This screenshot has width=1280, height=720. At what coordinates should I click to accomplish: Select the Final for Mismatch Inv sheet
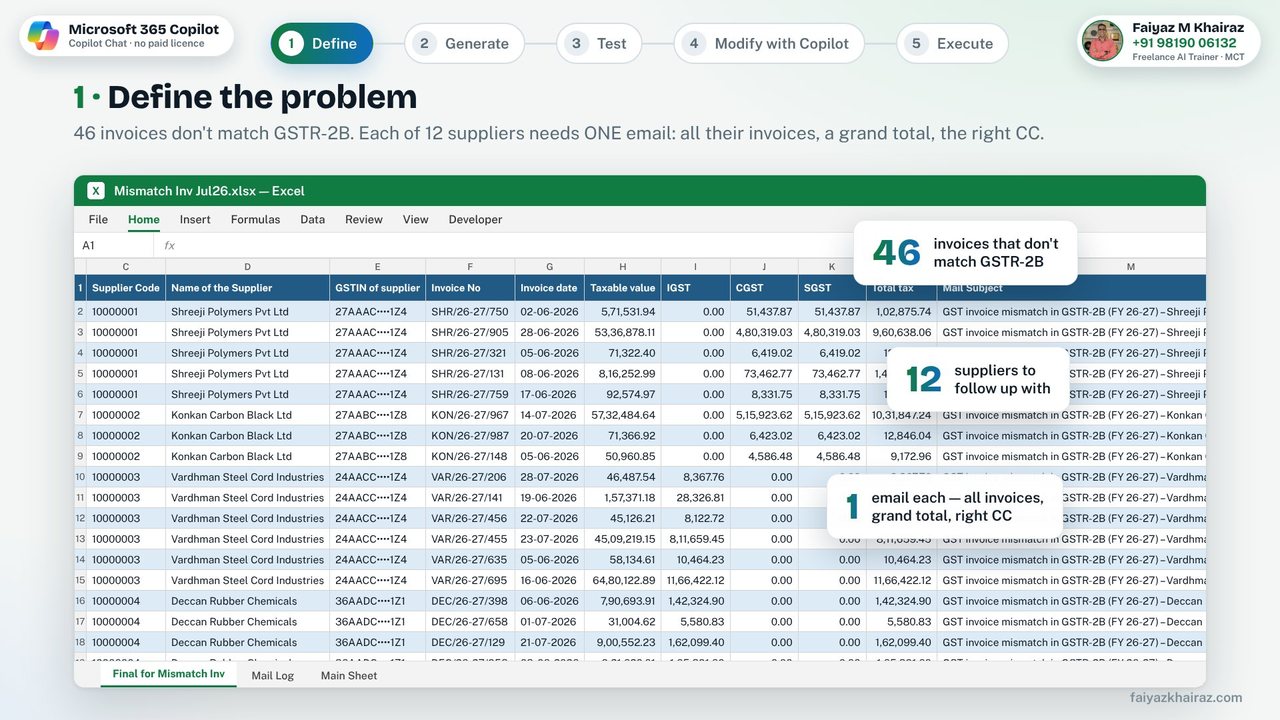click(168, 674)
